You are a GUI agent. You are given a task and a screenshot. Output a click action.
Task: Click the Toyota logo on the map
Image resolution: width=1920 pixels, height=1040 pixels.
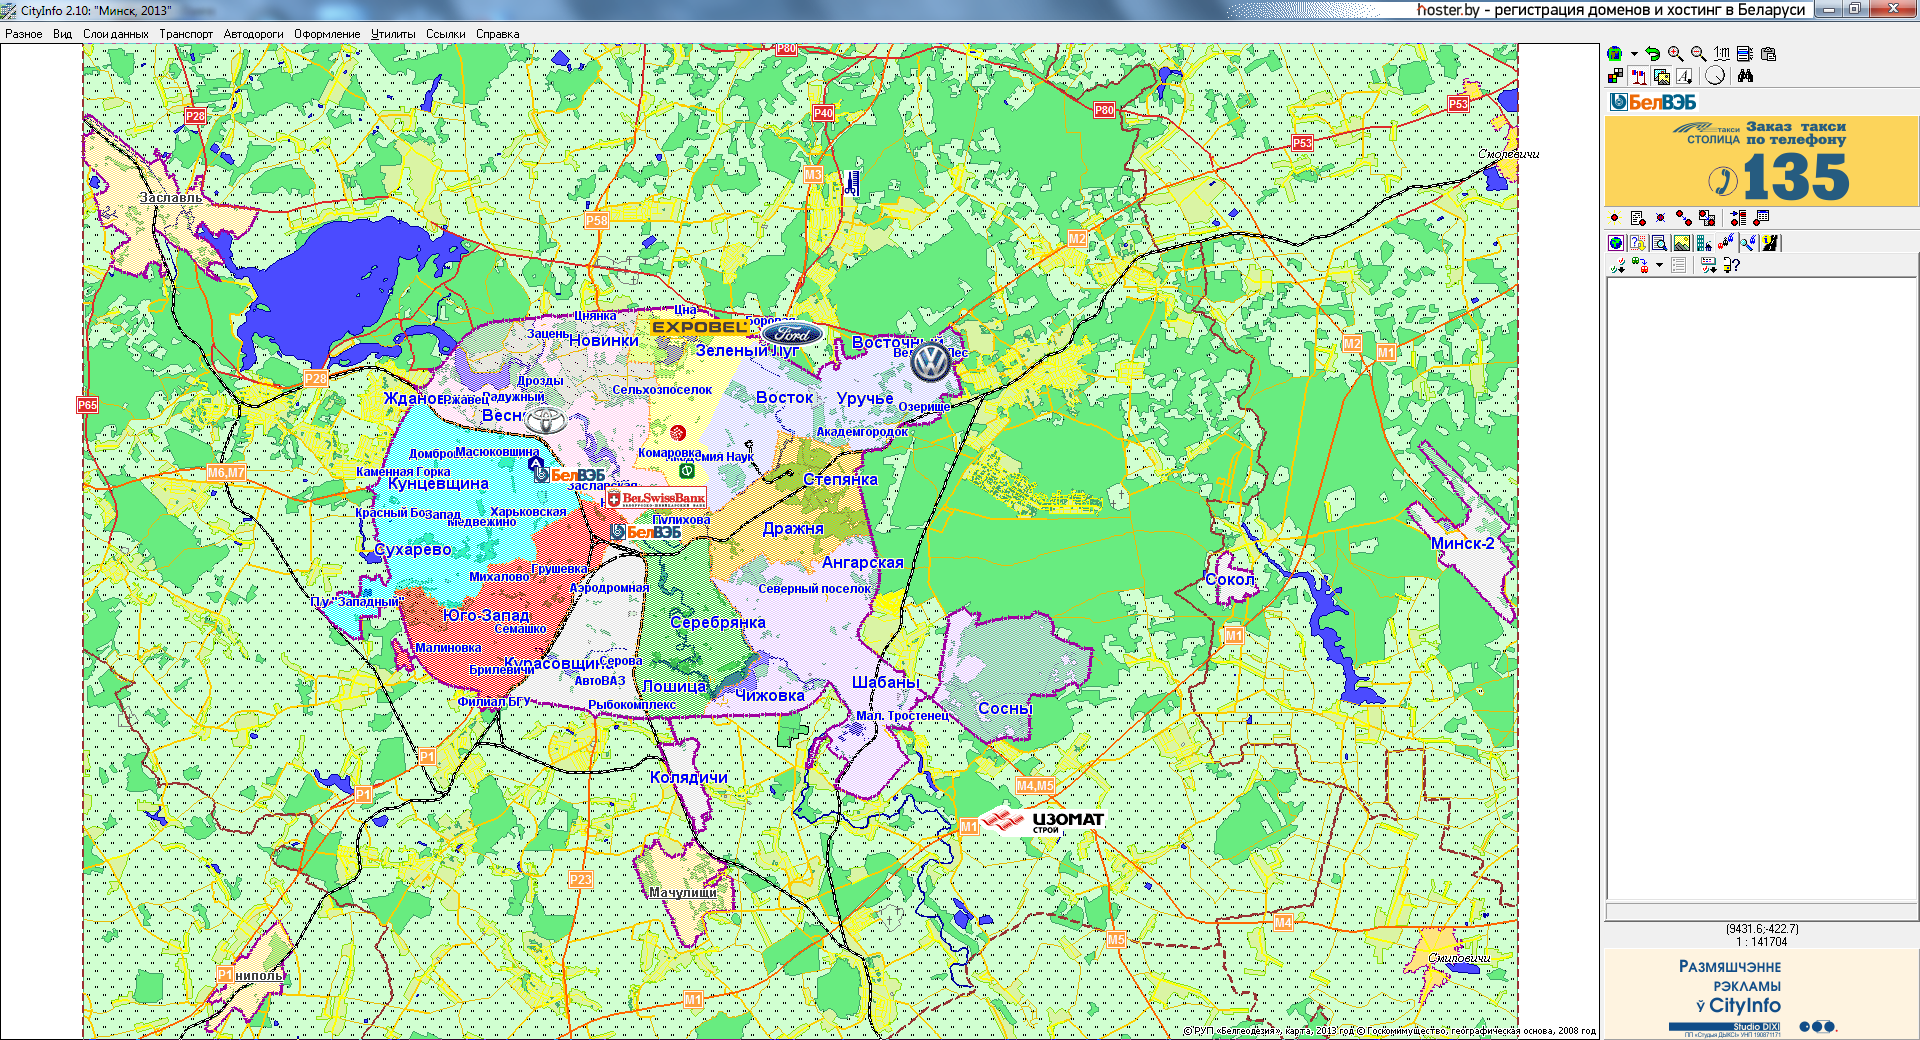click(547, 421)
